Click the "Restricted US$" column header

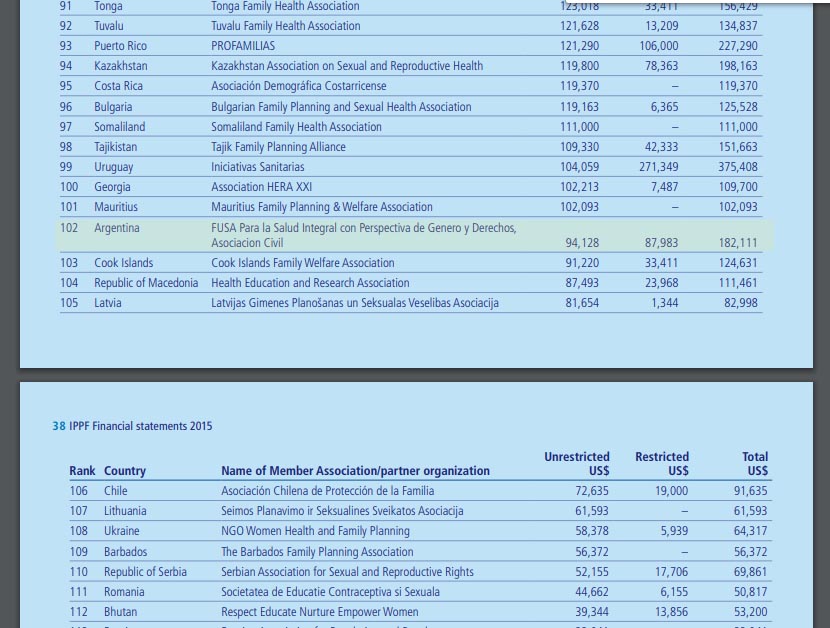[x=662, y=464]
